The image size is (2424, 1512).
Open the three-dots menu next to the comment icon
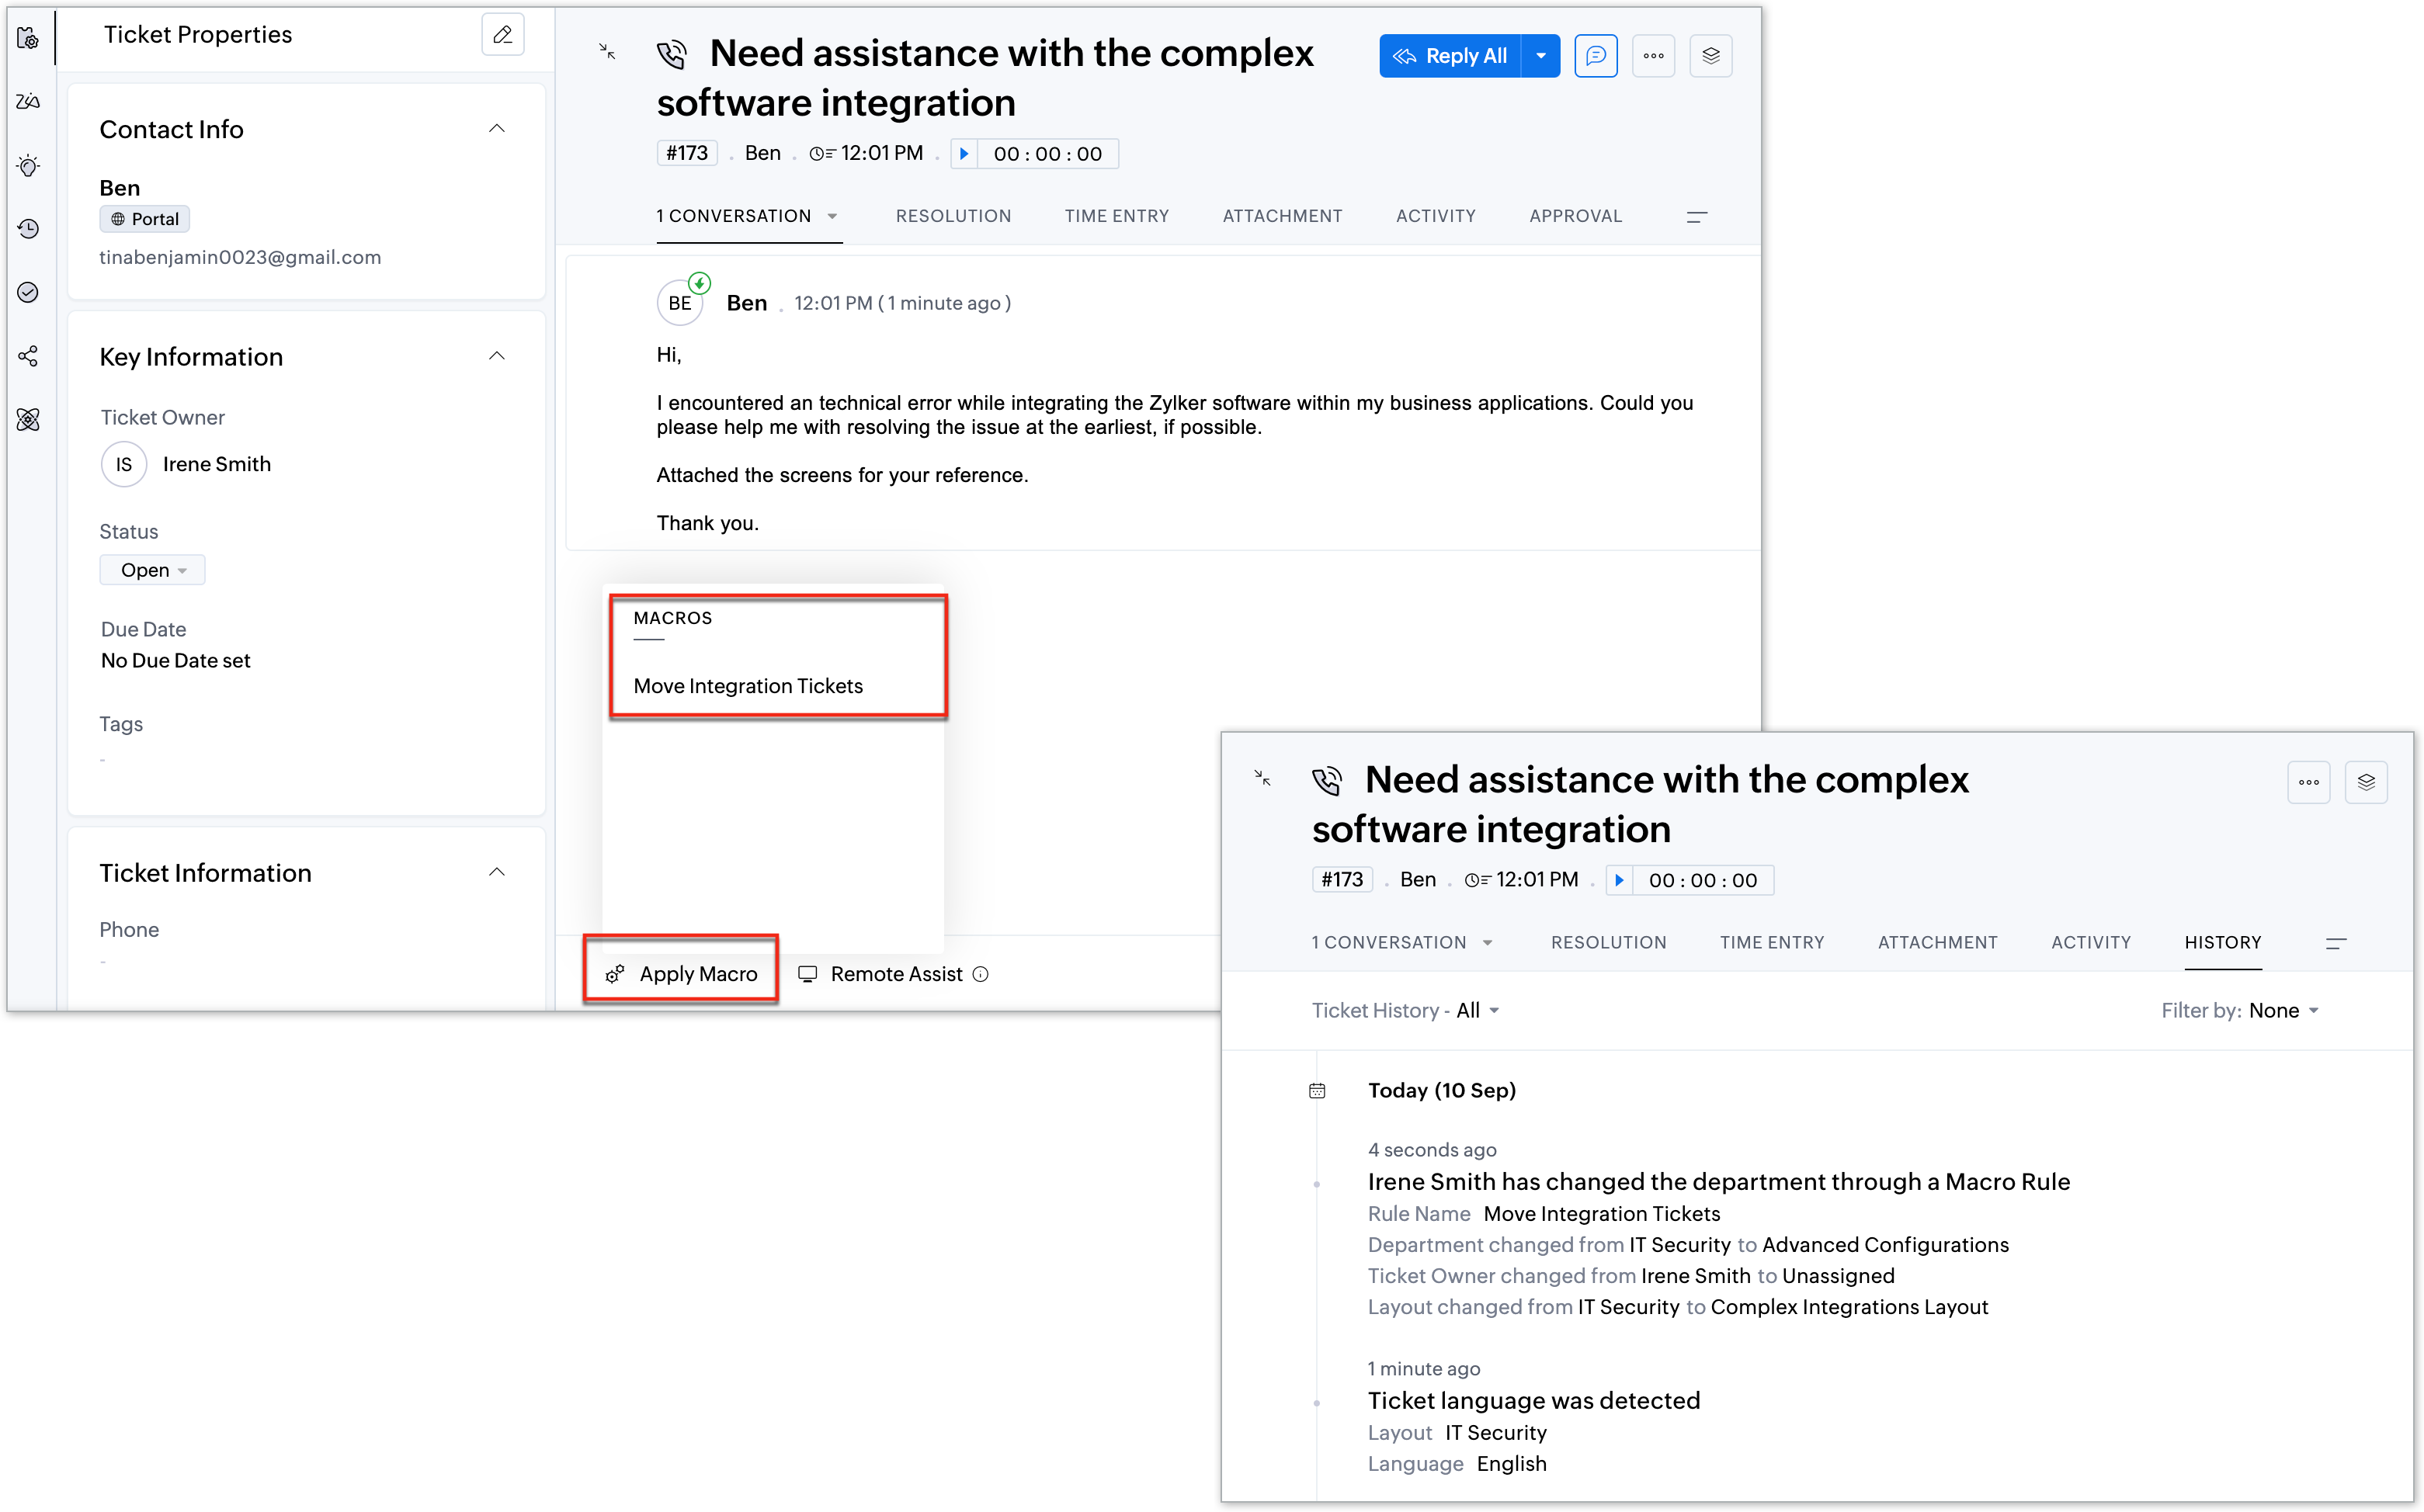point(1653,56)
